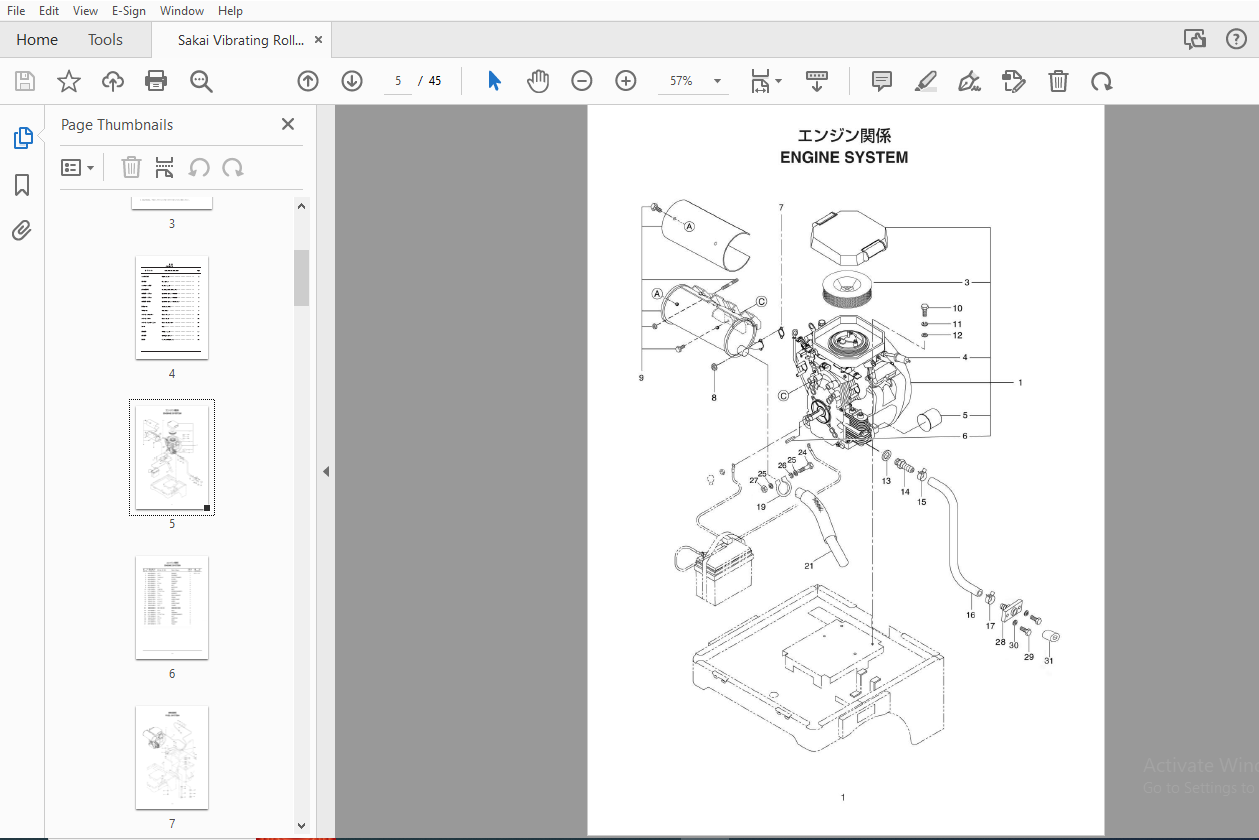Viewport: 1259px width, 840px height.
Task: Open the E-Sign menu
Action: click(128, 10)
